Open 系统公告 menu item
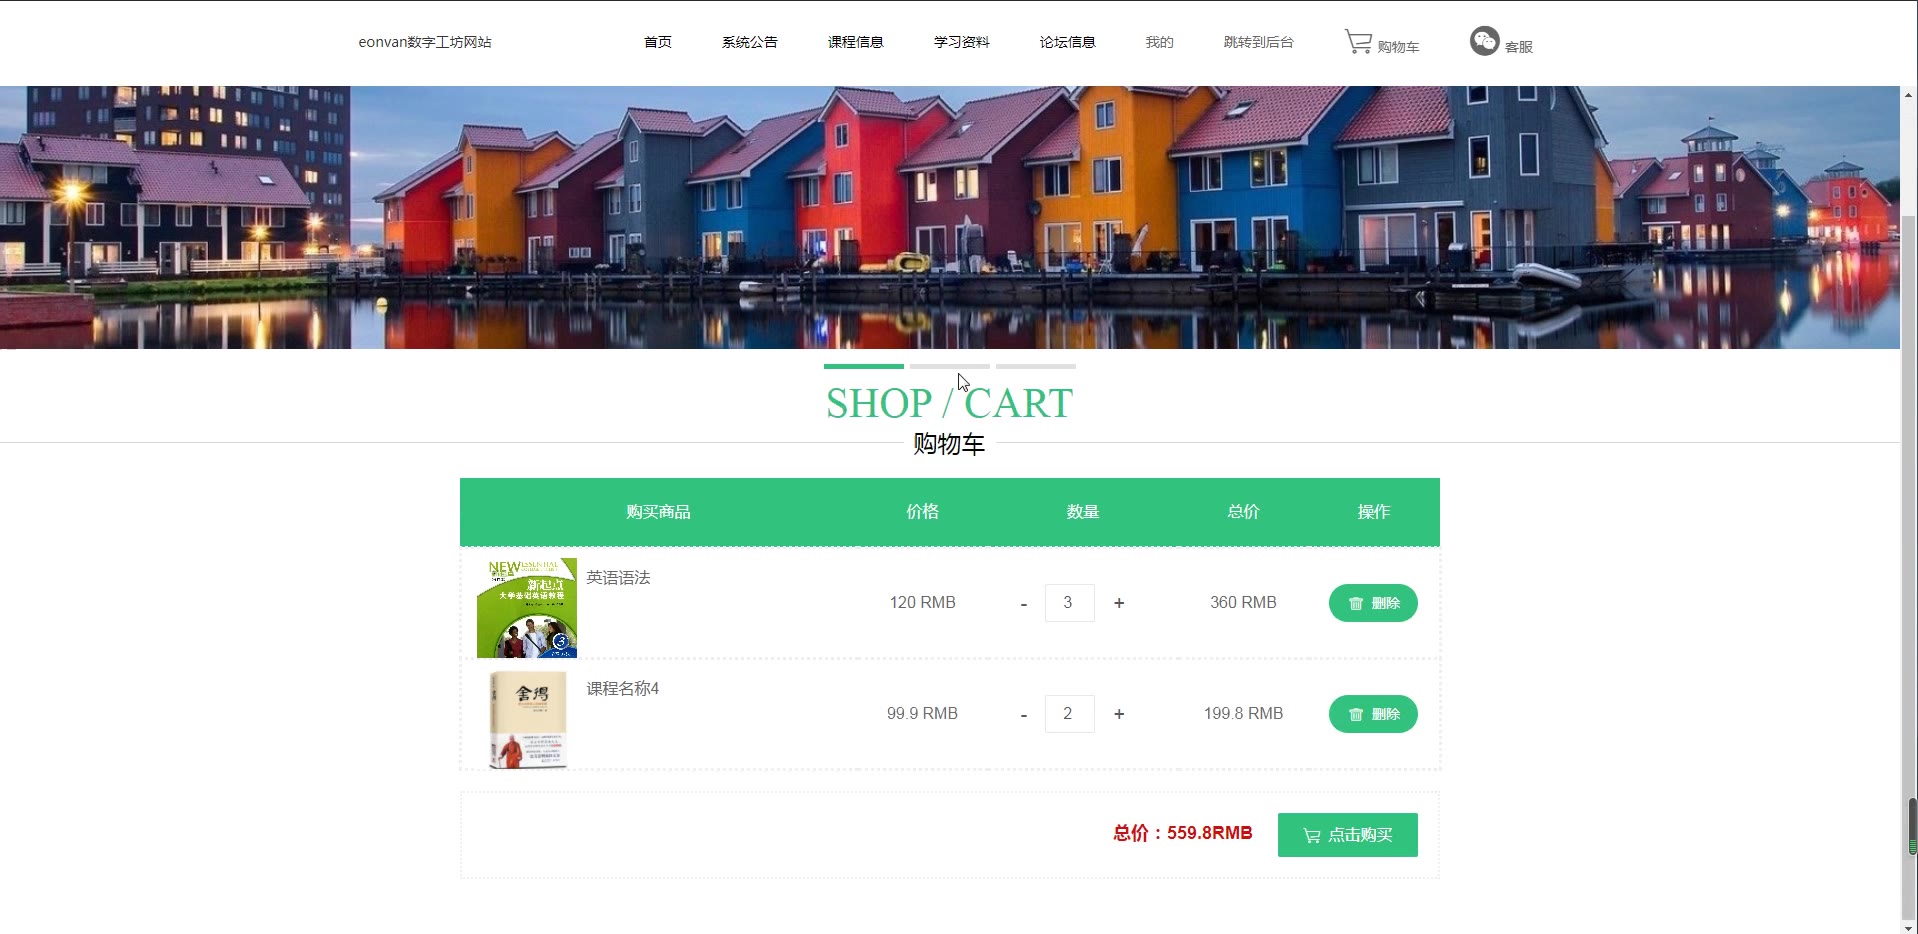 coord(749,42)
